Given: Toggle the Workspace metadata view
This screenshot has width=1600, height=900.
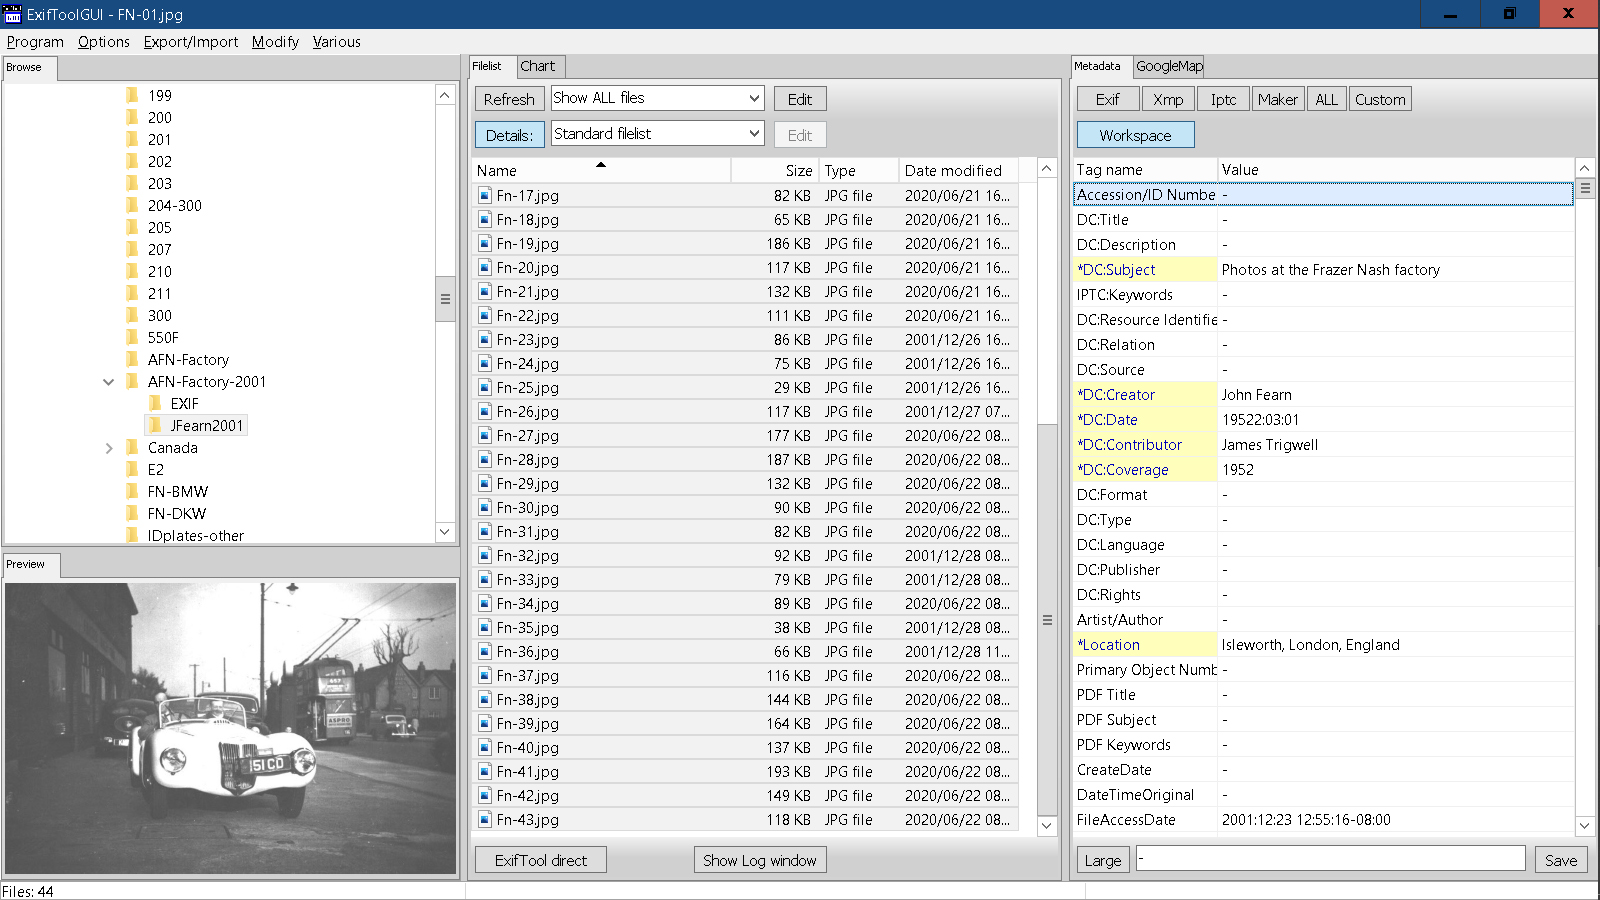Looking at the screenshot, I should point(1135,135).
